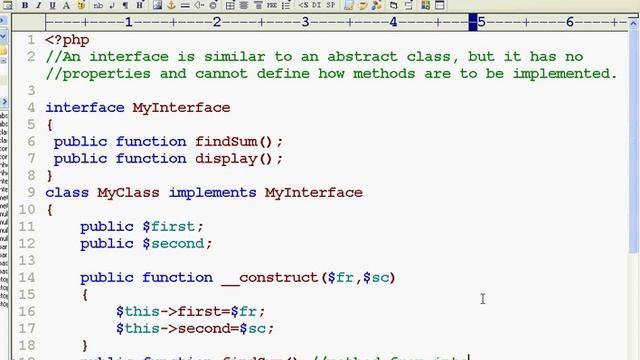
Task: Insert non-breaking space via 'nb' icon
Action: 98,5
